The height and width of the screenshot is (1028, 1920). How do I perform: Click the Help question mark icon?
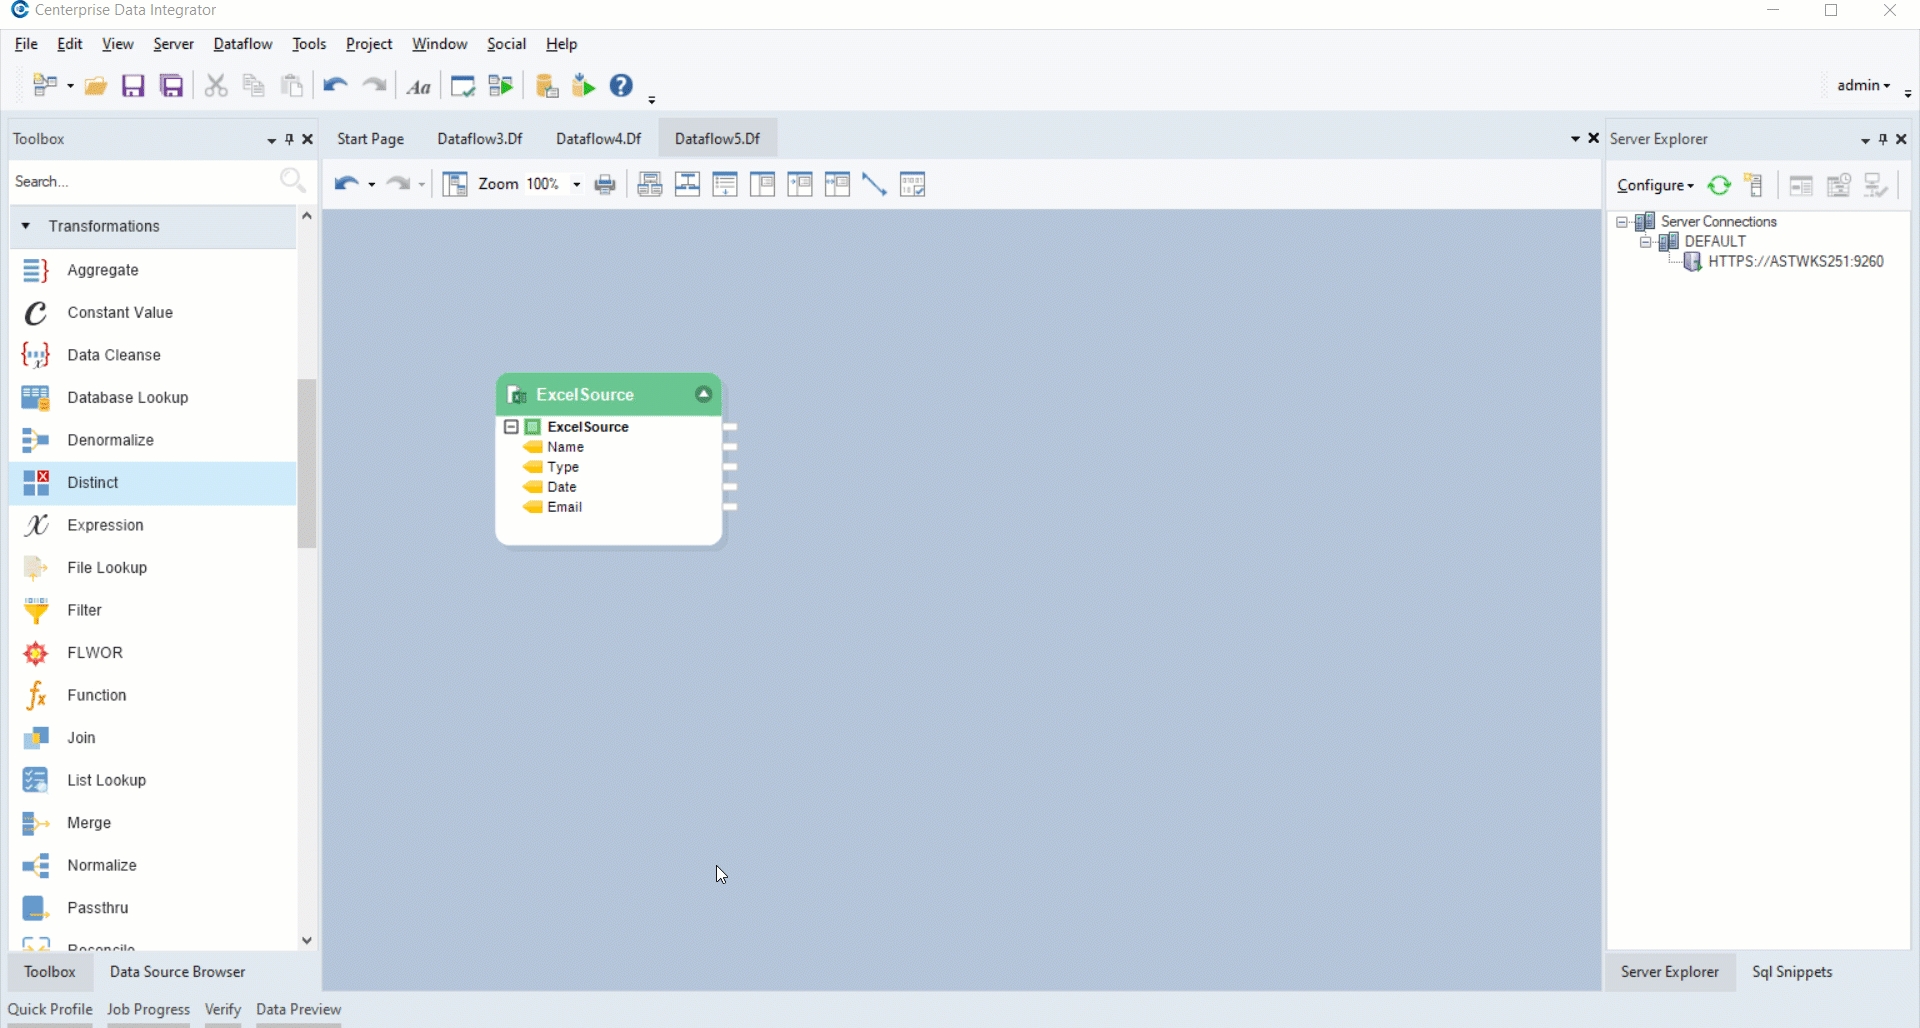(622, 86)
